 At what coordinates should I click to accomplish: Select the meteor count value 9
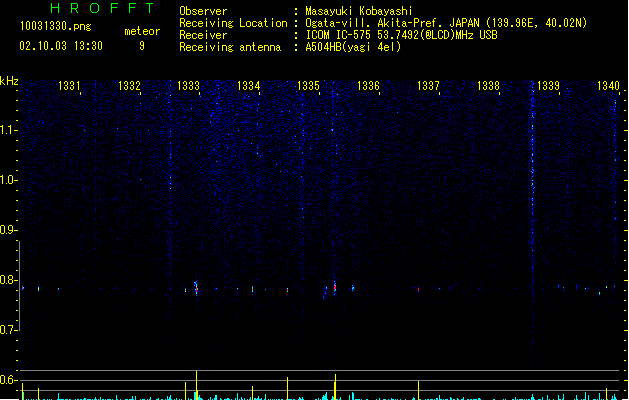pyautogui.click(x=142, y=46)
